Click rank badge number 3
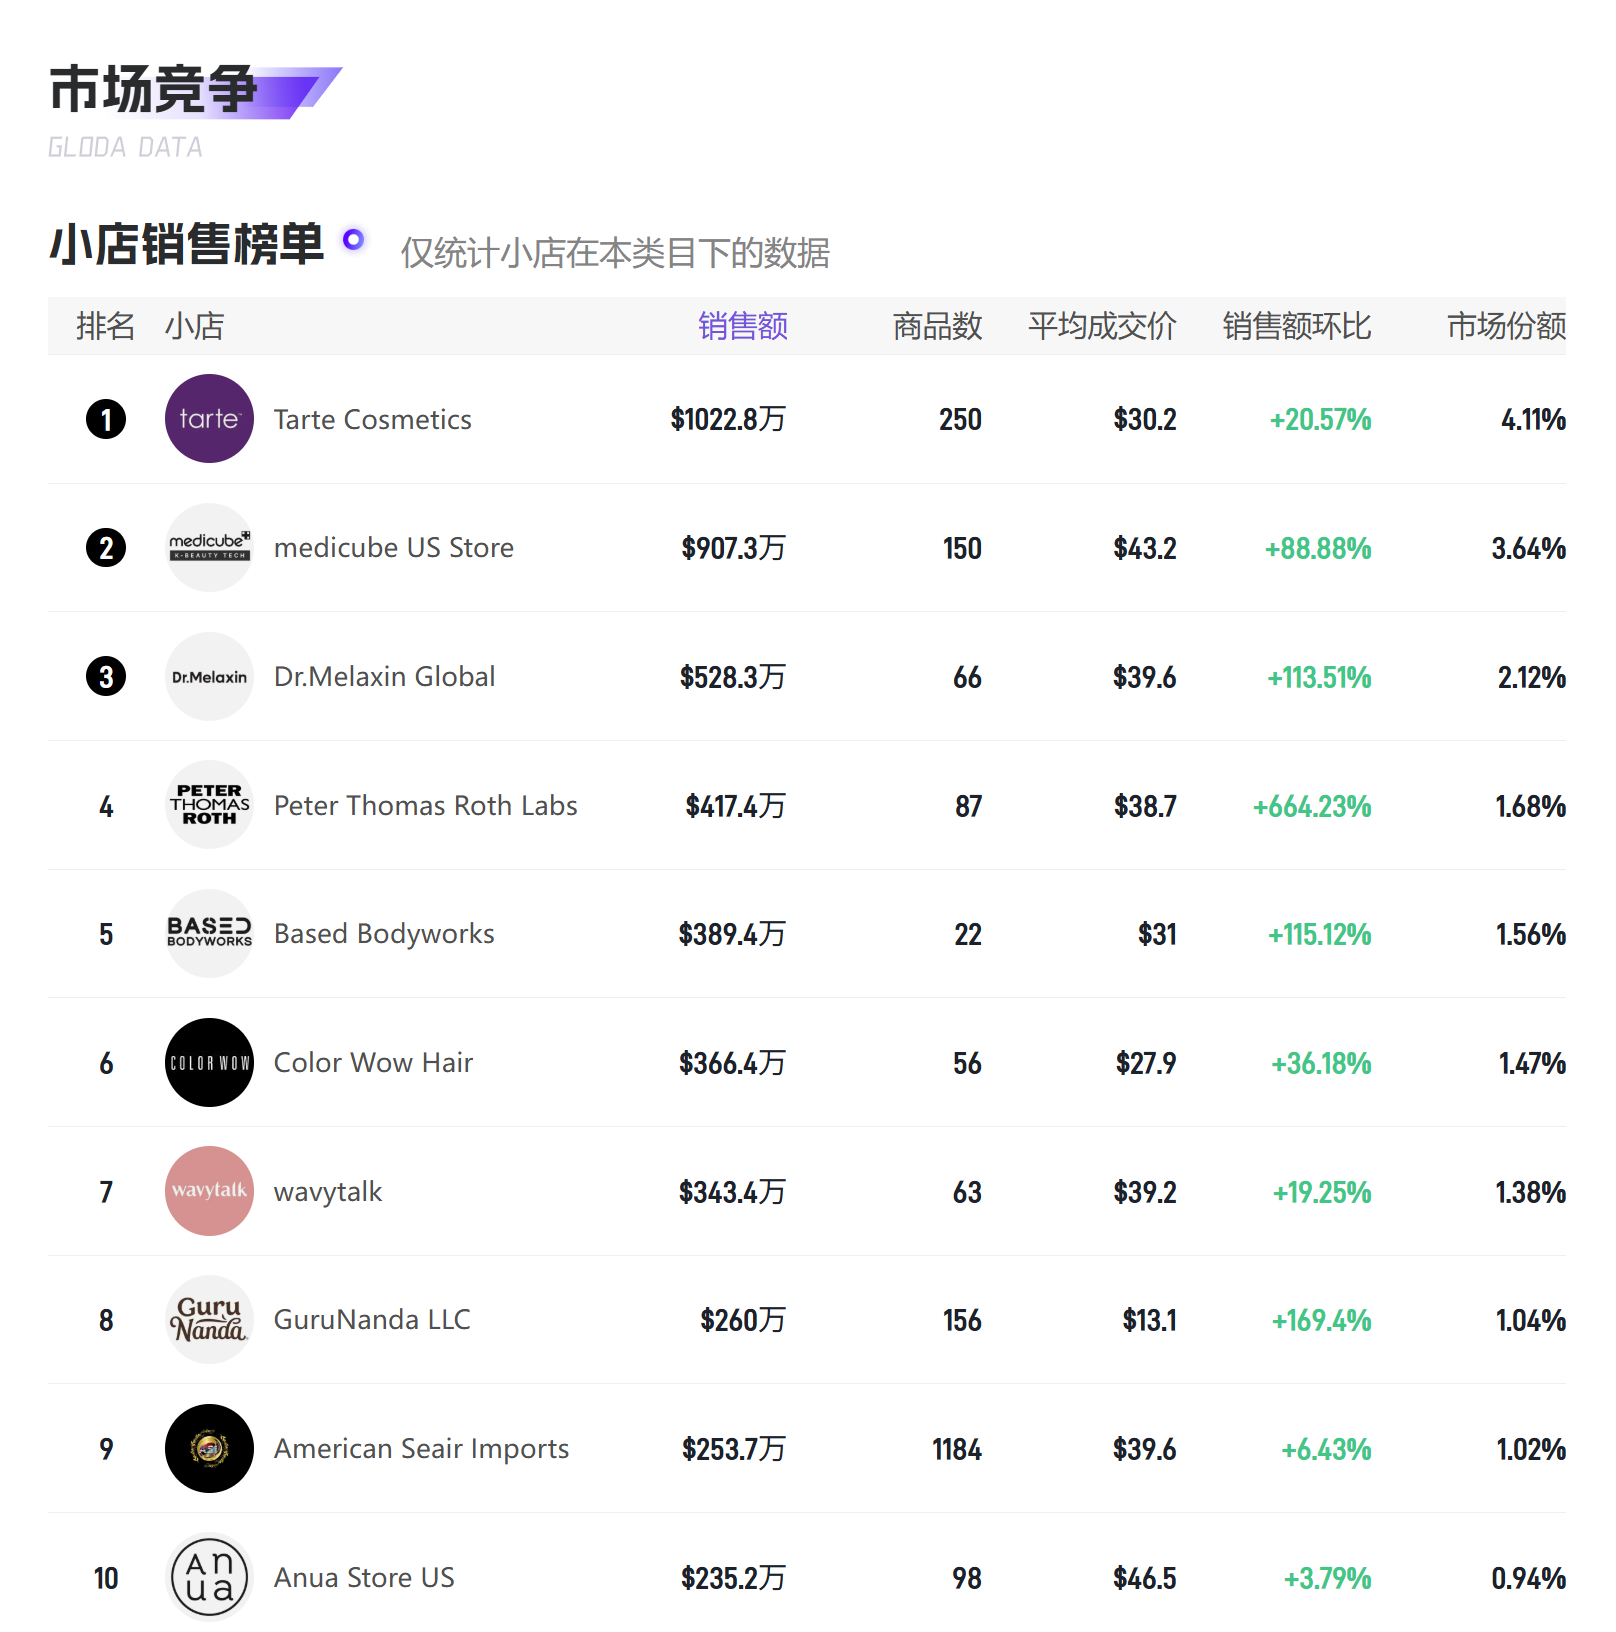 [106, 677]
